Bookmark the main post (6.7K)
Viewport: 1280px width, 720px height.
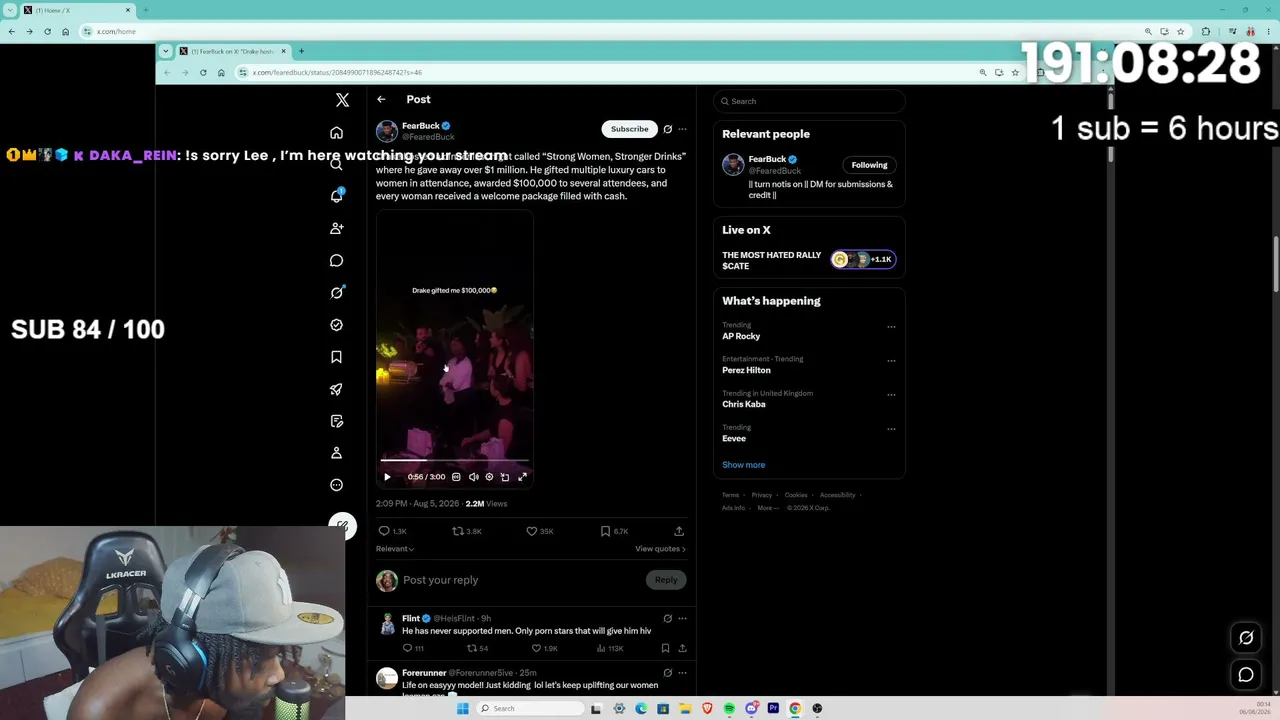click(614, 531)
